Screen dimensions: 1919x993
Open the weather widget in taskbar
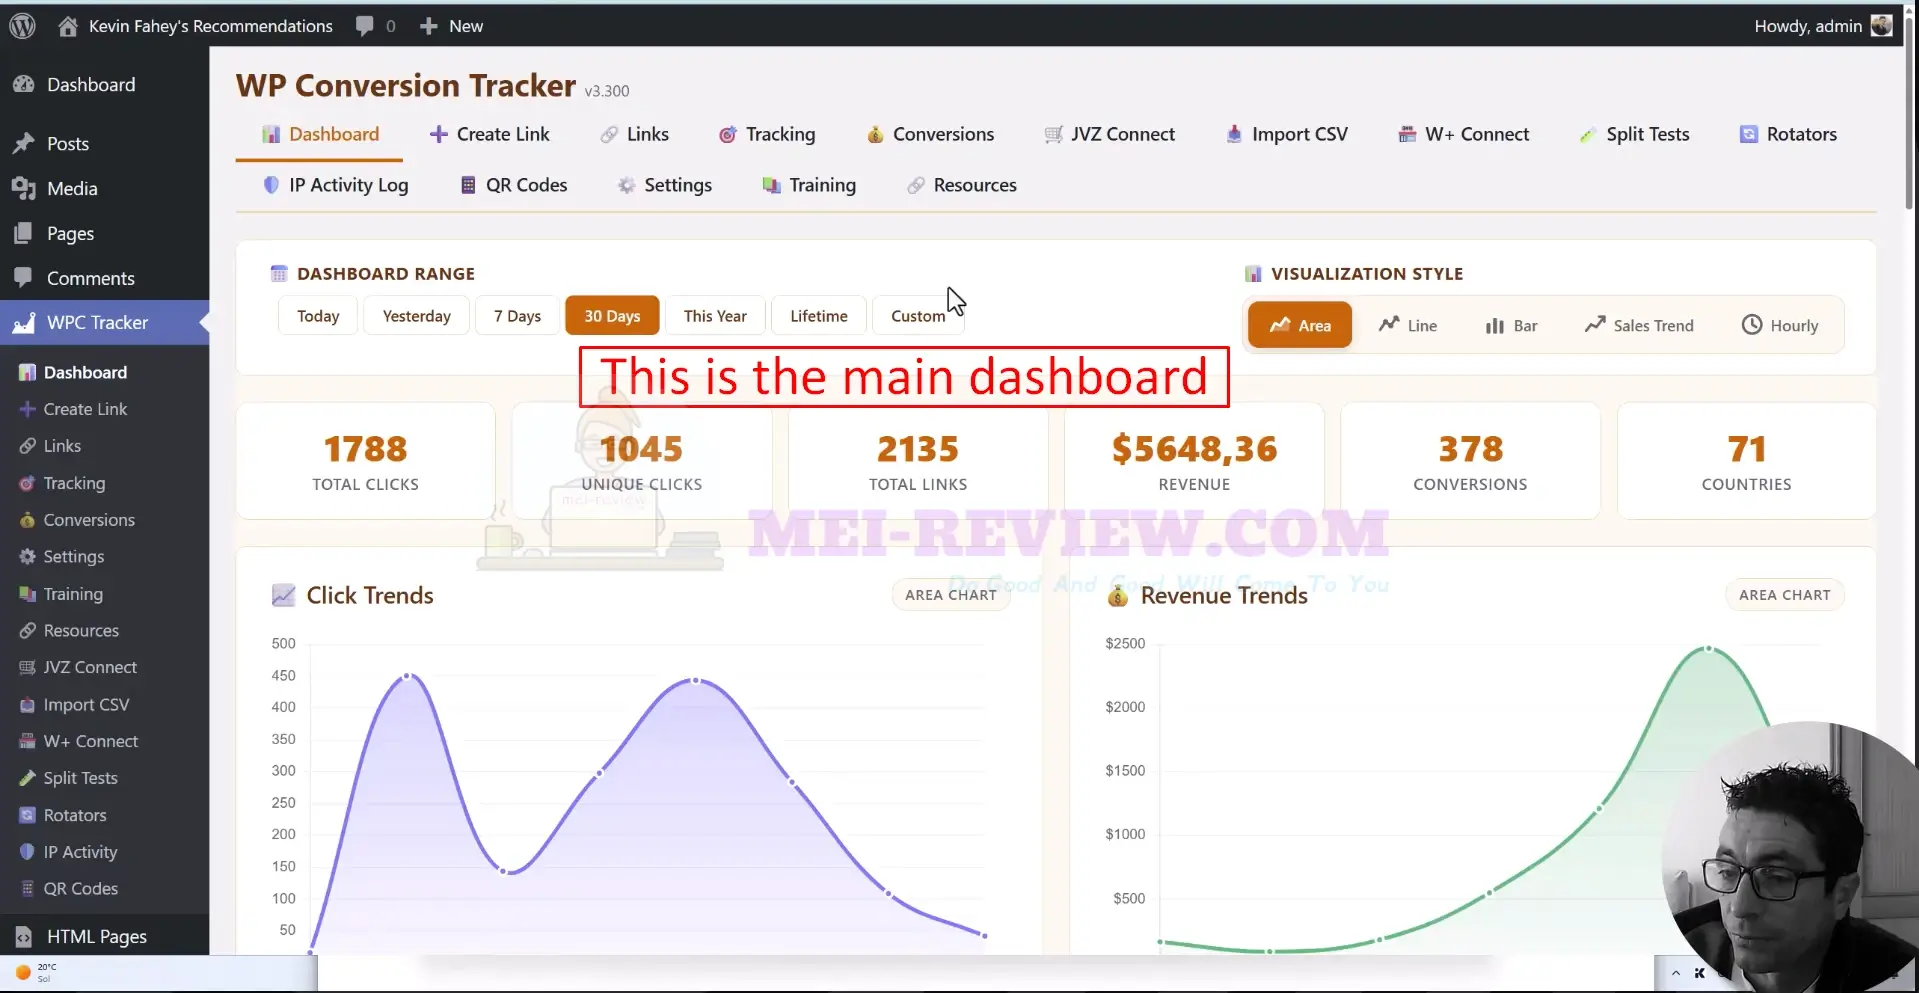tap(35, 972)
